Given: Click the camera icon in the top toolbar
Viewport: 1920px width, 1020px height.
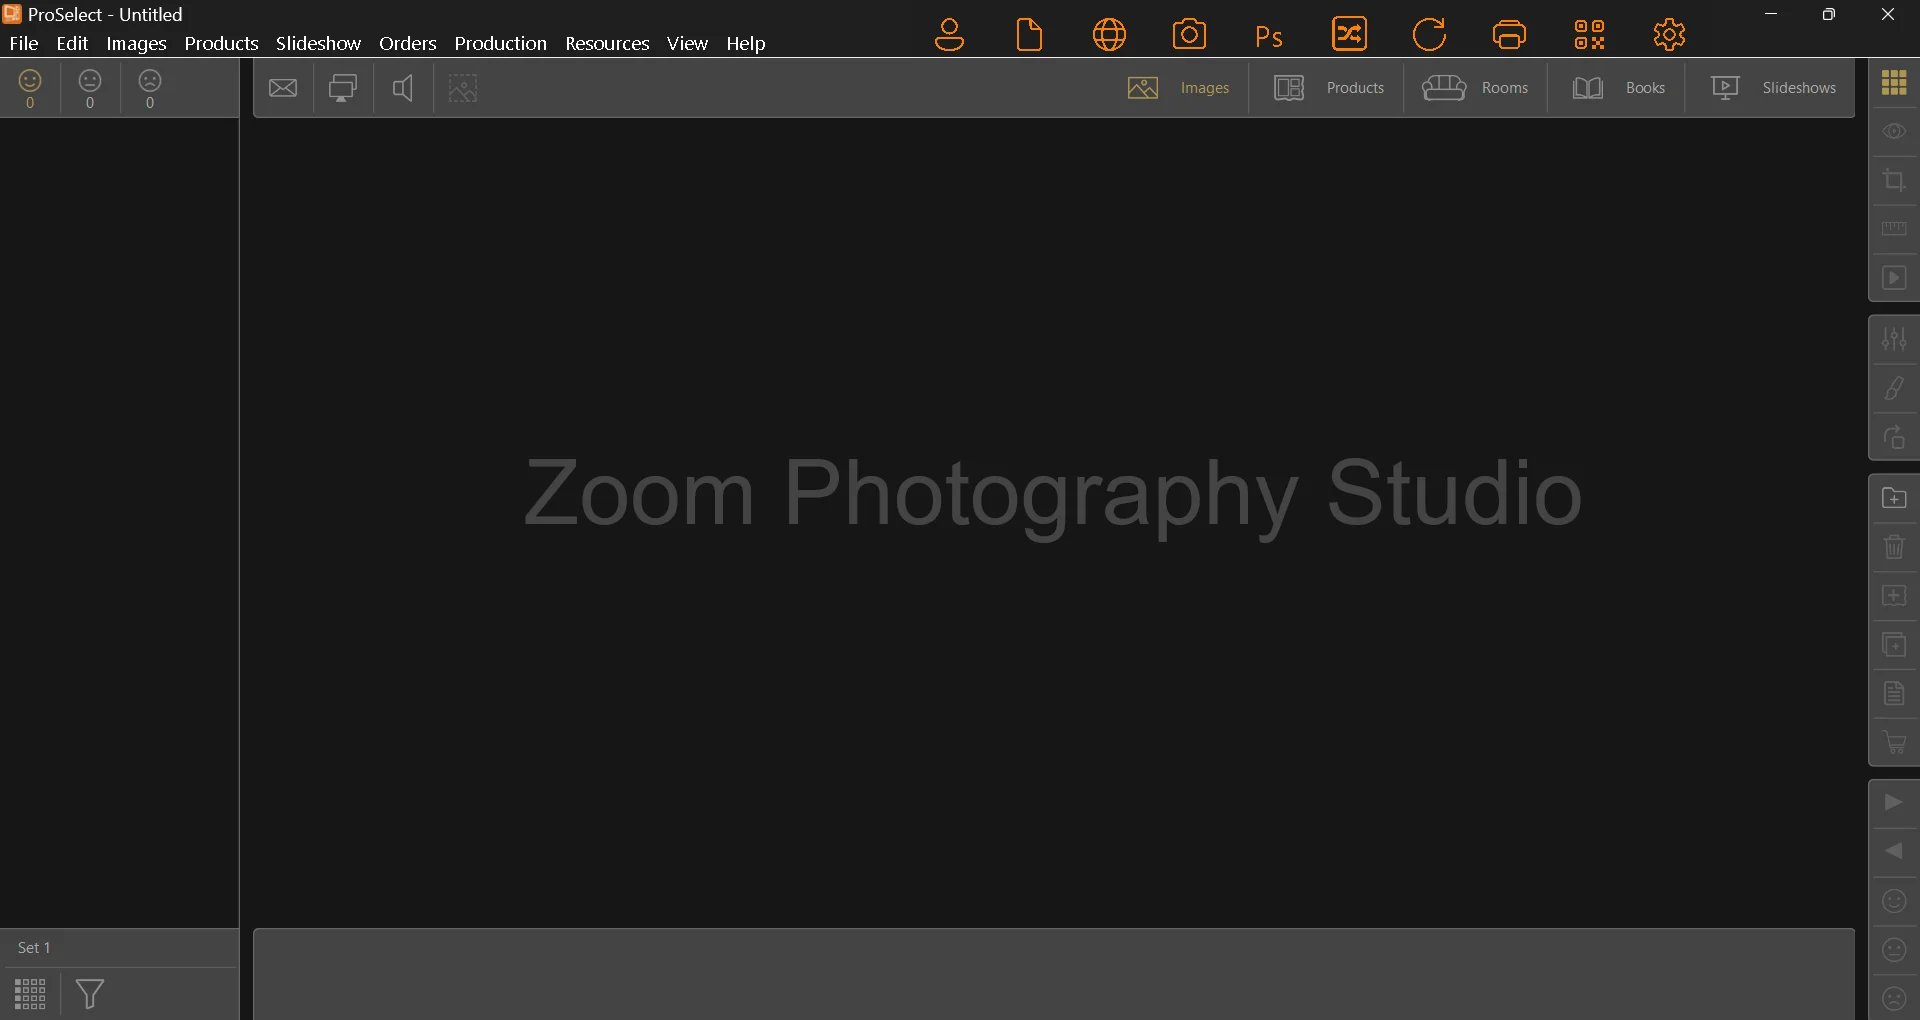Looking at the screenshot, I should point(1189,35).
